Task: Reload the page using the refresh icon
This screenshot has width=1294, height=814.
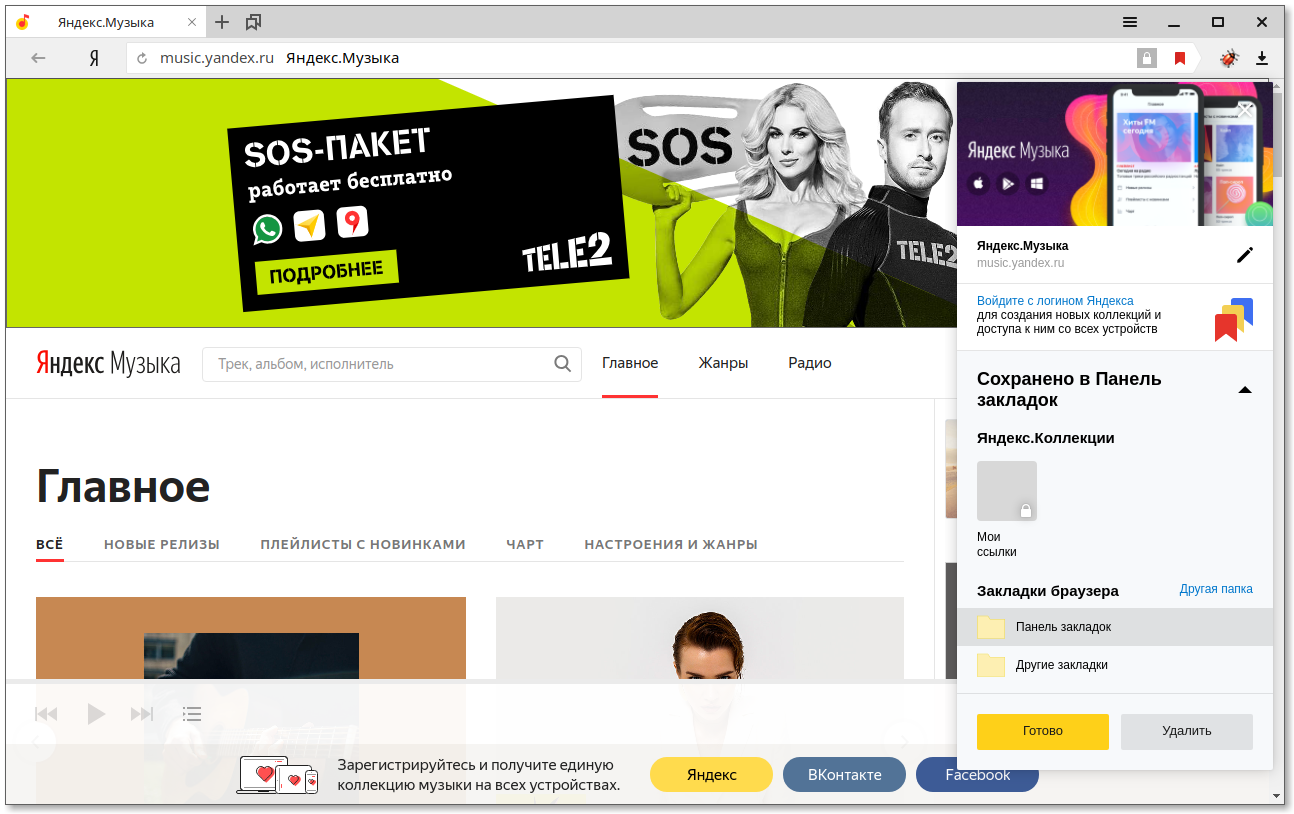Action: pos(142,58)
